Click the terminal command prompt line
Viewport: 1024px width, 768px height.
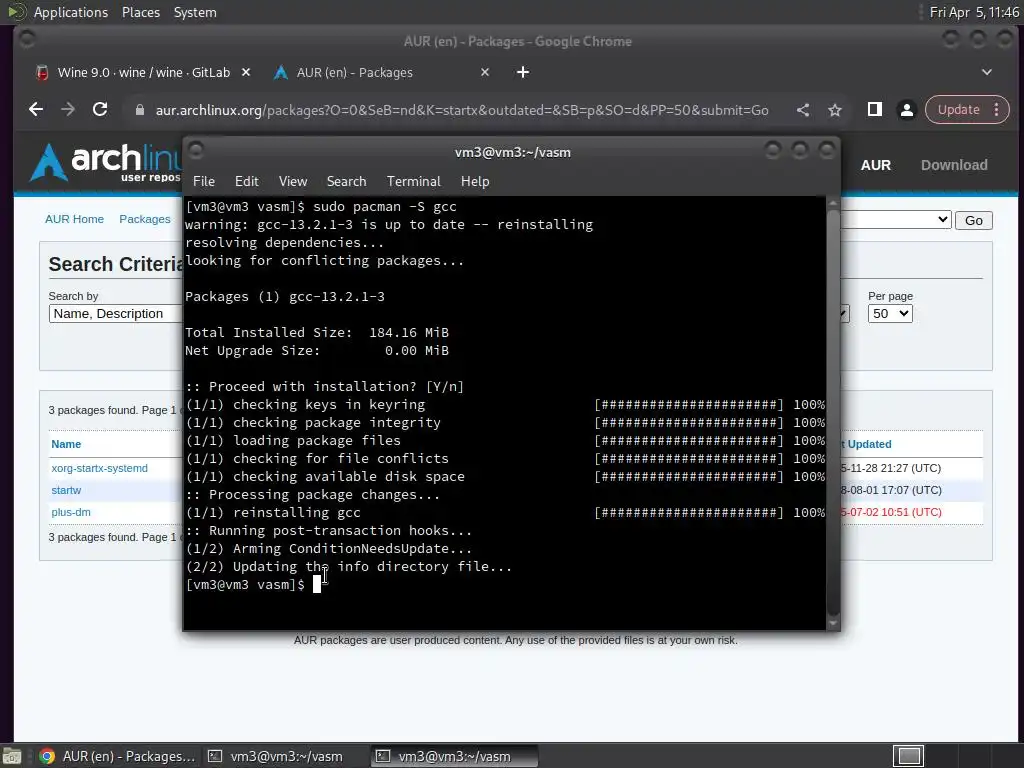pos(253,584)
